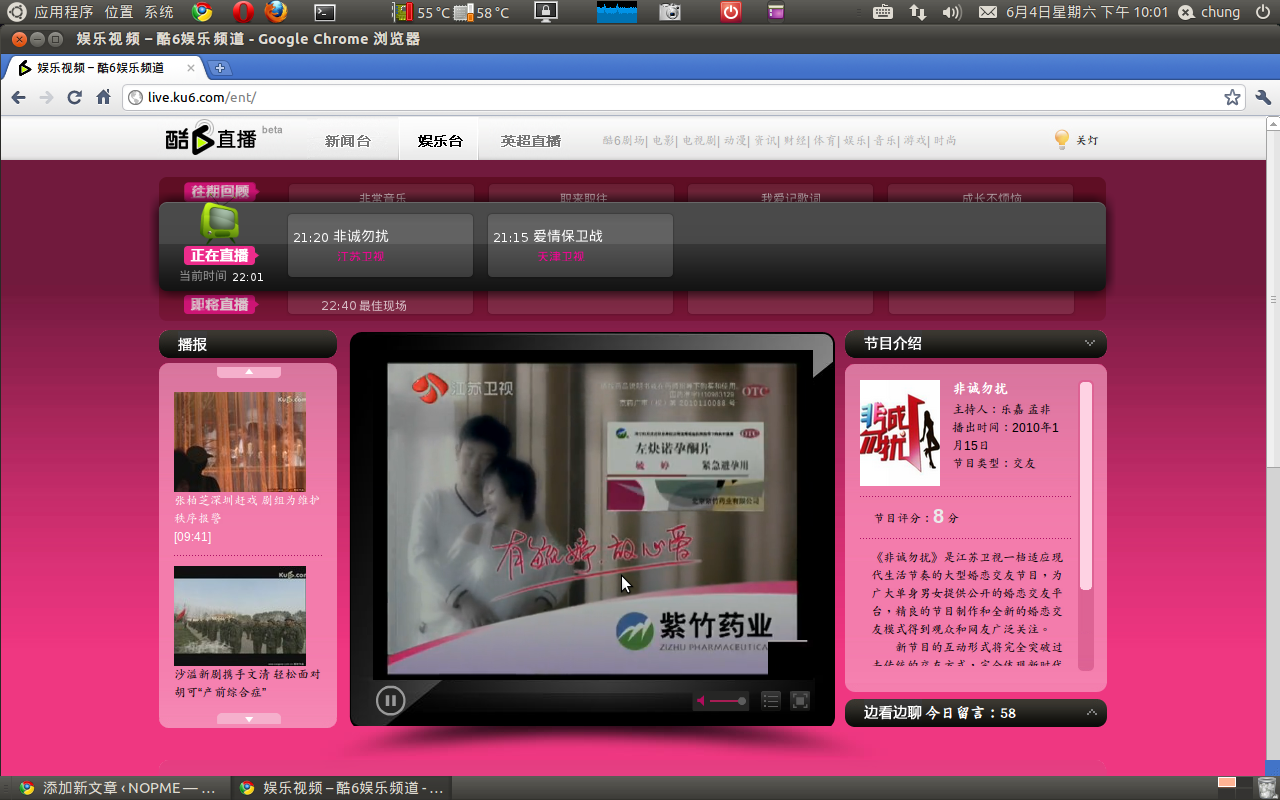Click the 酷6直播 logo
This screenshot has height=800, width=1280.
(212, 139)
